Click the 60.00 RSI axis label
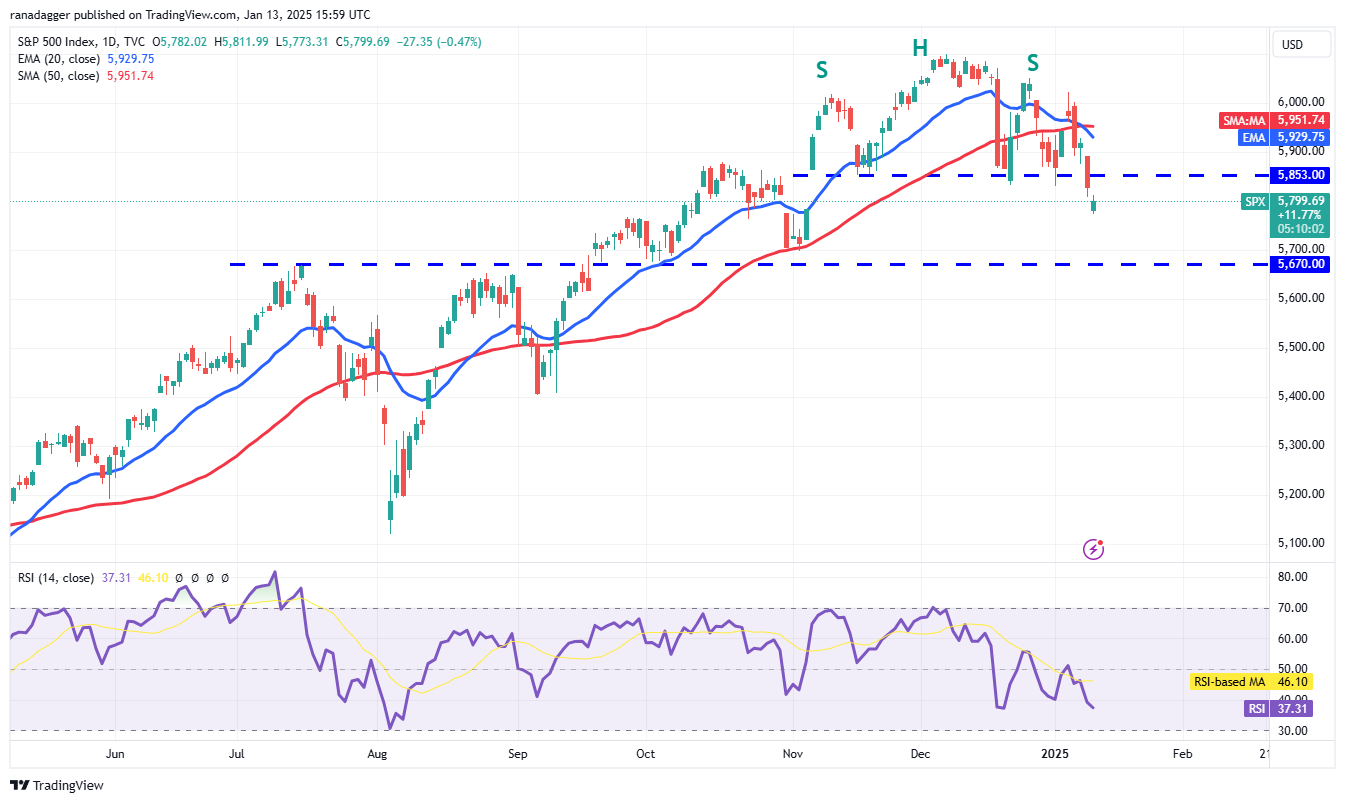 pos(1292,639)
